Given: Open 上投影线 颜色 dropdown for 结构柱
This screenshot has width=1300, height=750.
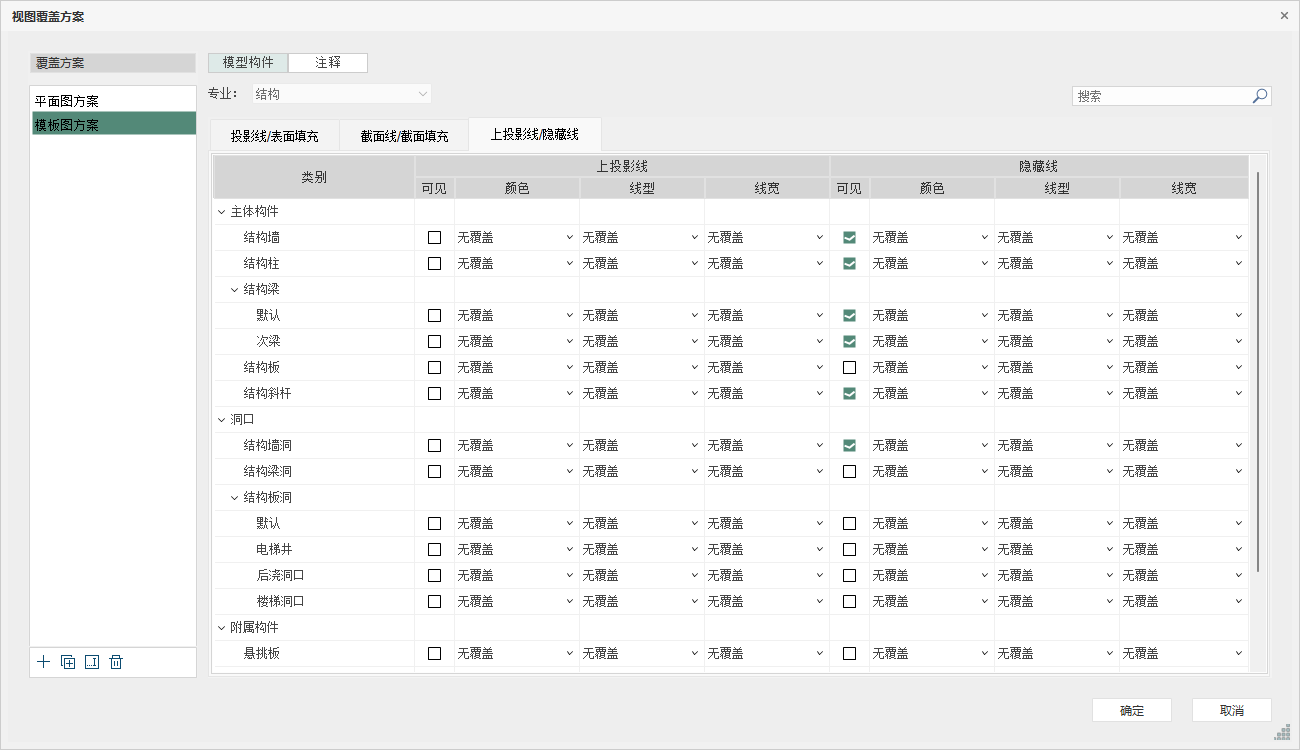Looking at the screenshot, I should [516, 263].
